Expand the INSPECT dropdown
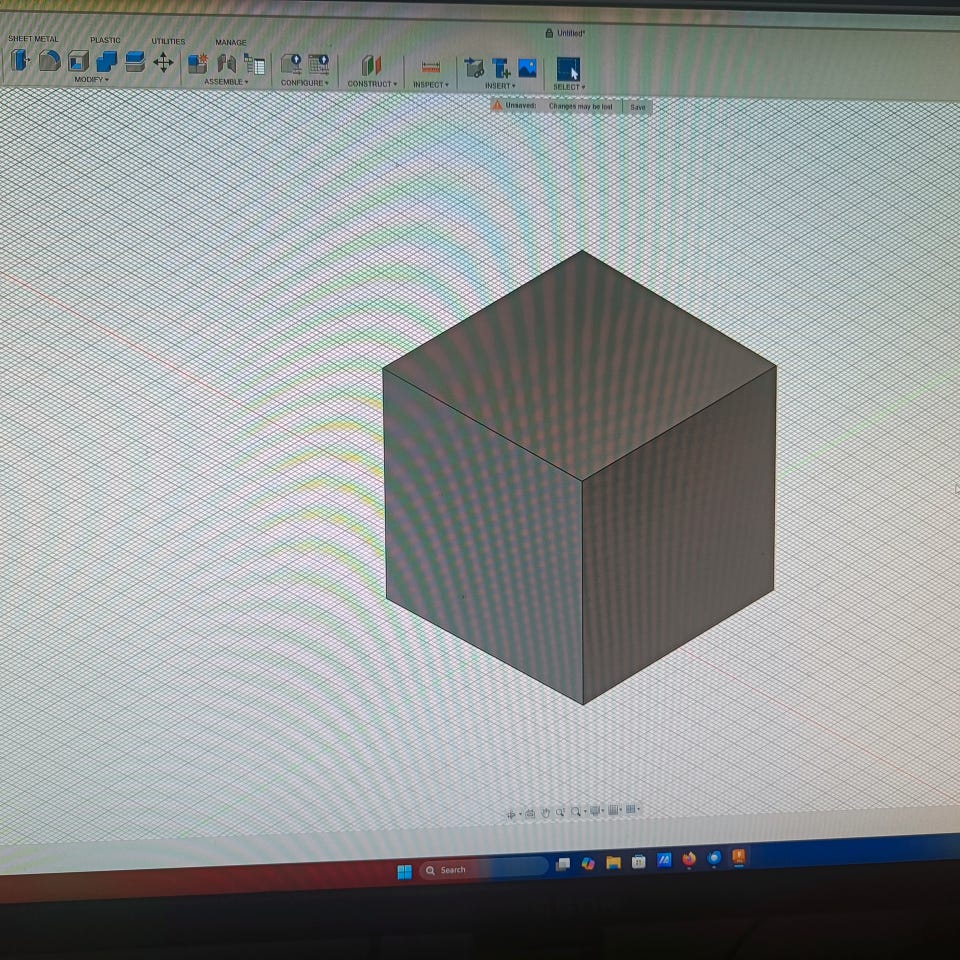The height and width of the screenshot is (960, 960). click(430, 85)
